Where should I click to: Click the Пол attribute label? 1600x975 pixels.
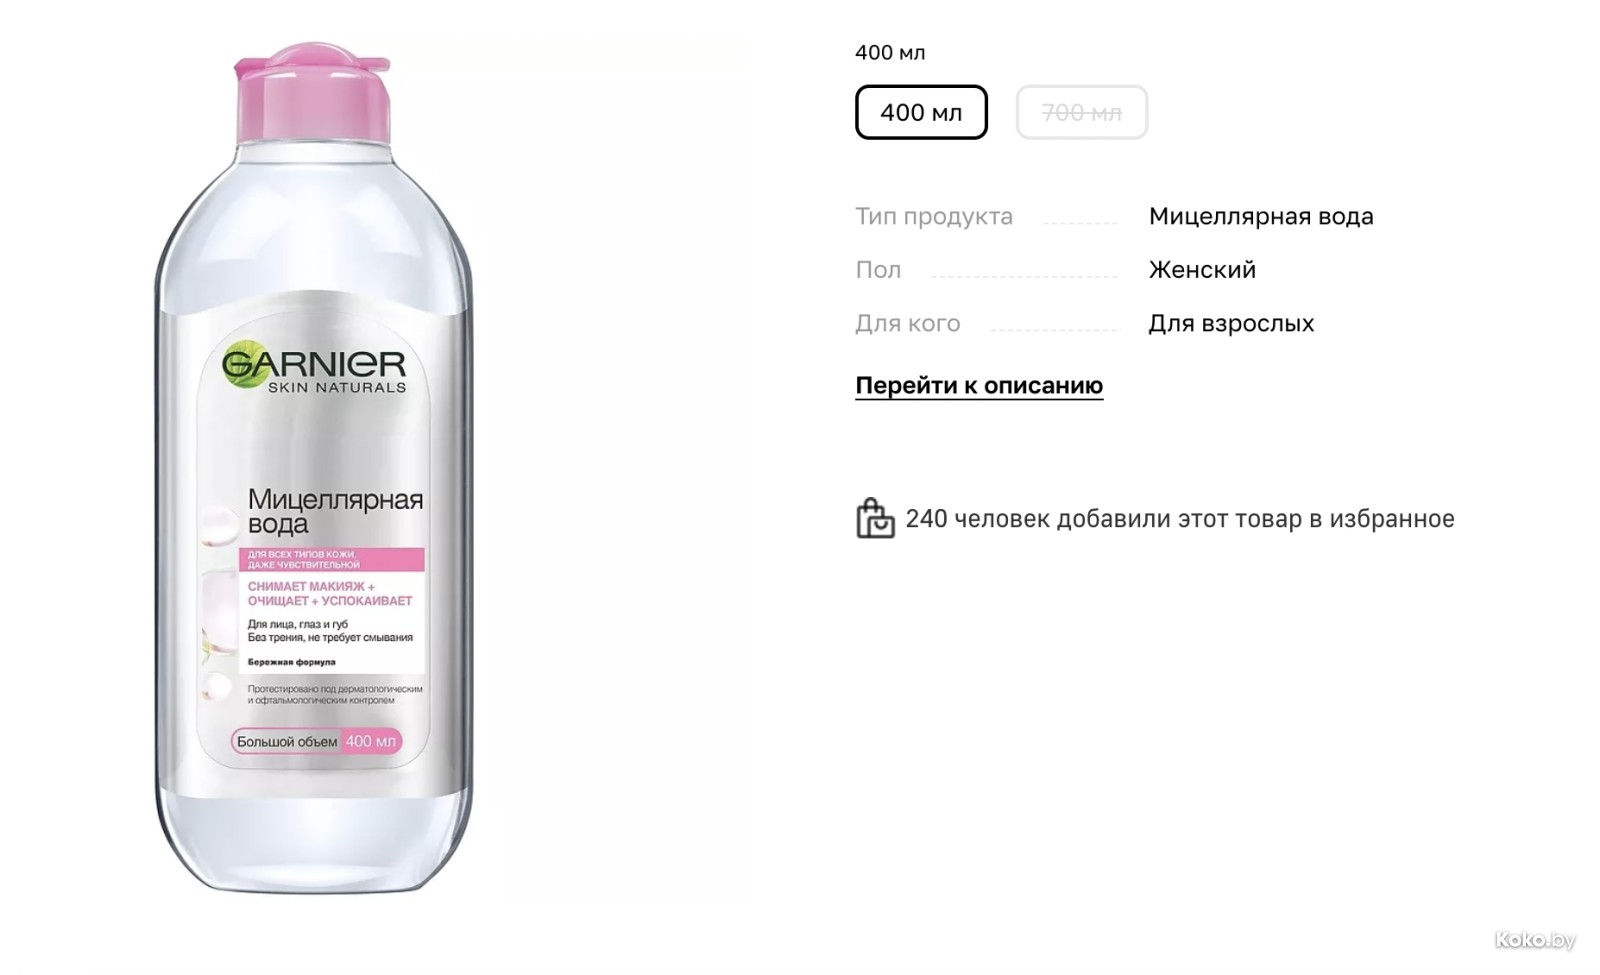(878, 270)
